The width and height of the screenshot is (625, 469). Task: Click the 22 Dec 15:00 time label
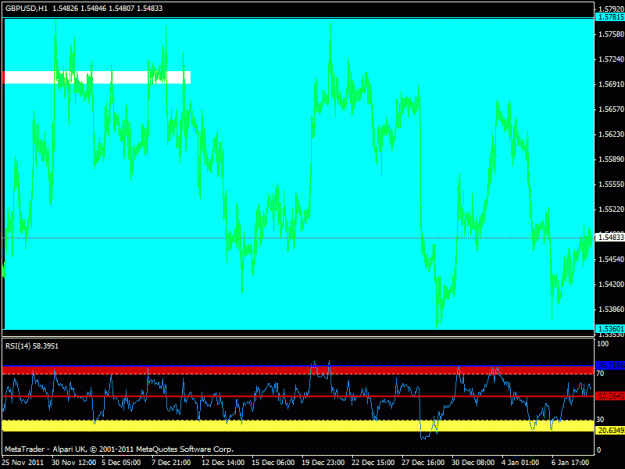pyautogui.click(x=373, y=462)
